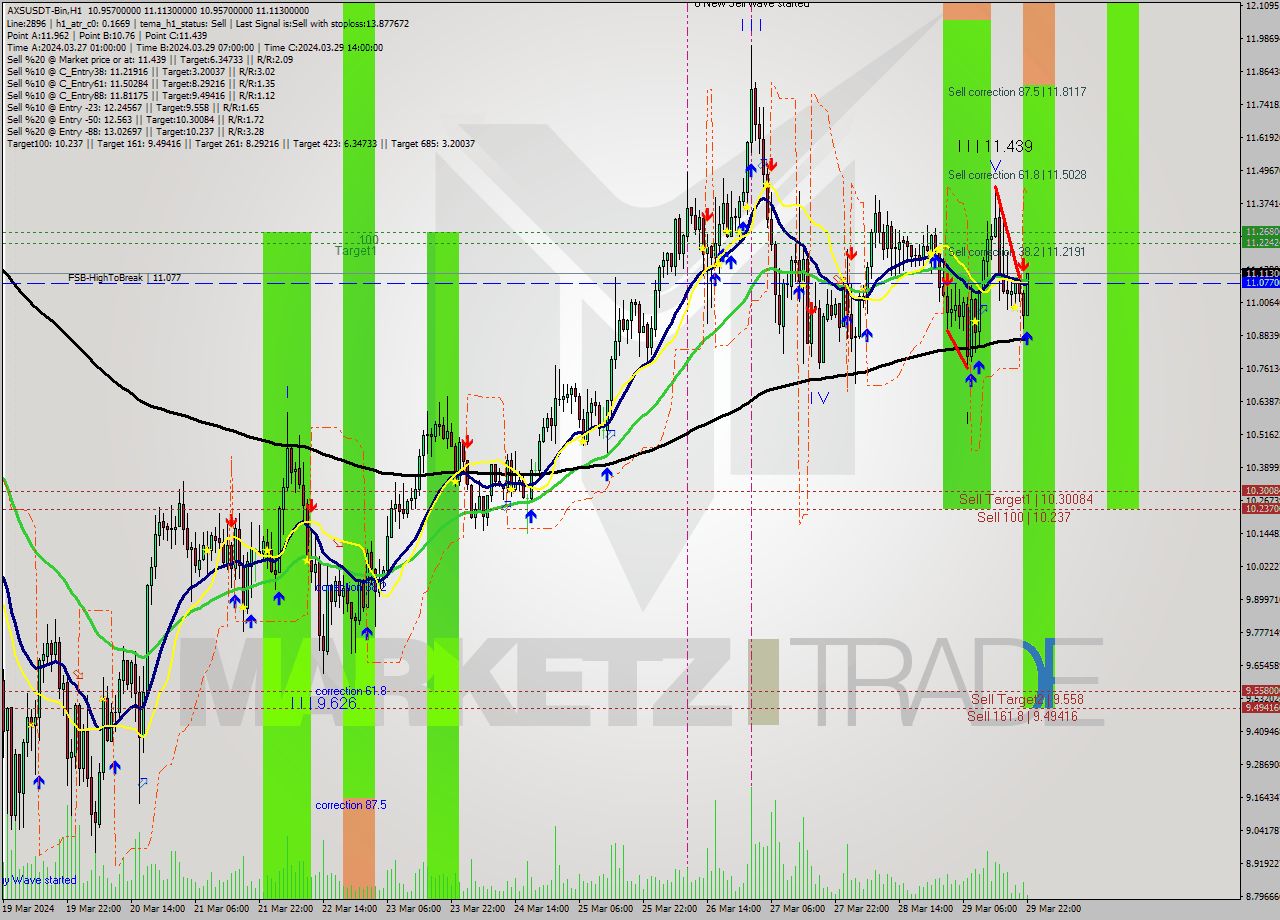The width and height of the screenshot is (1280, 920).
Task: Click the '24 Mar 14:00' time label
Action: 542,909
